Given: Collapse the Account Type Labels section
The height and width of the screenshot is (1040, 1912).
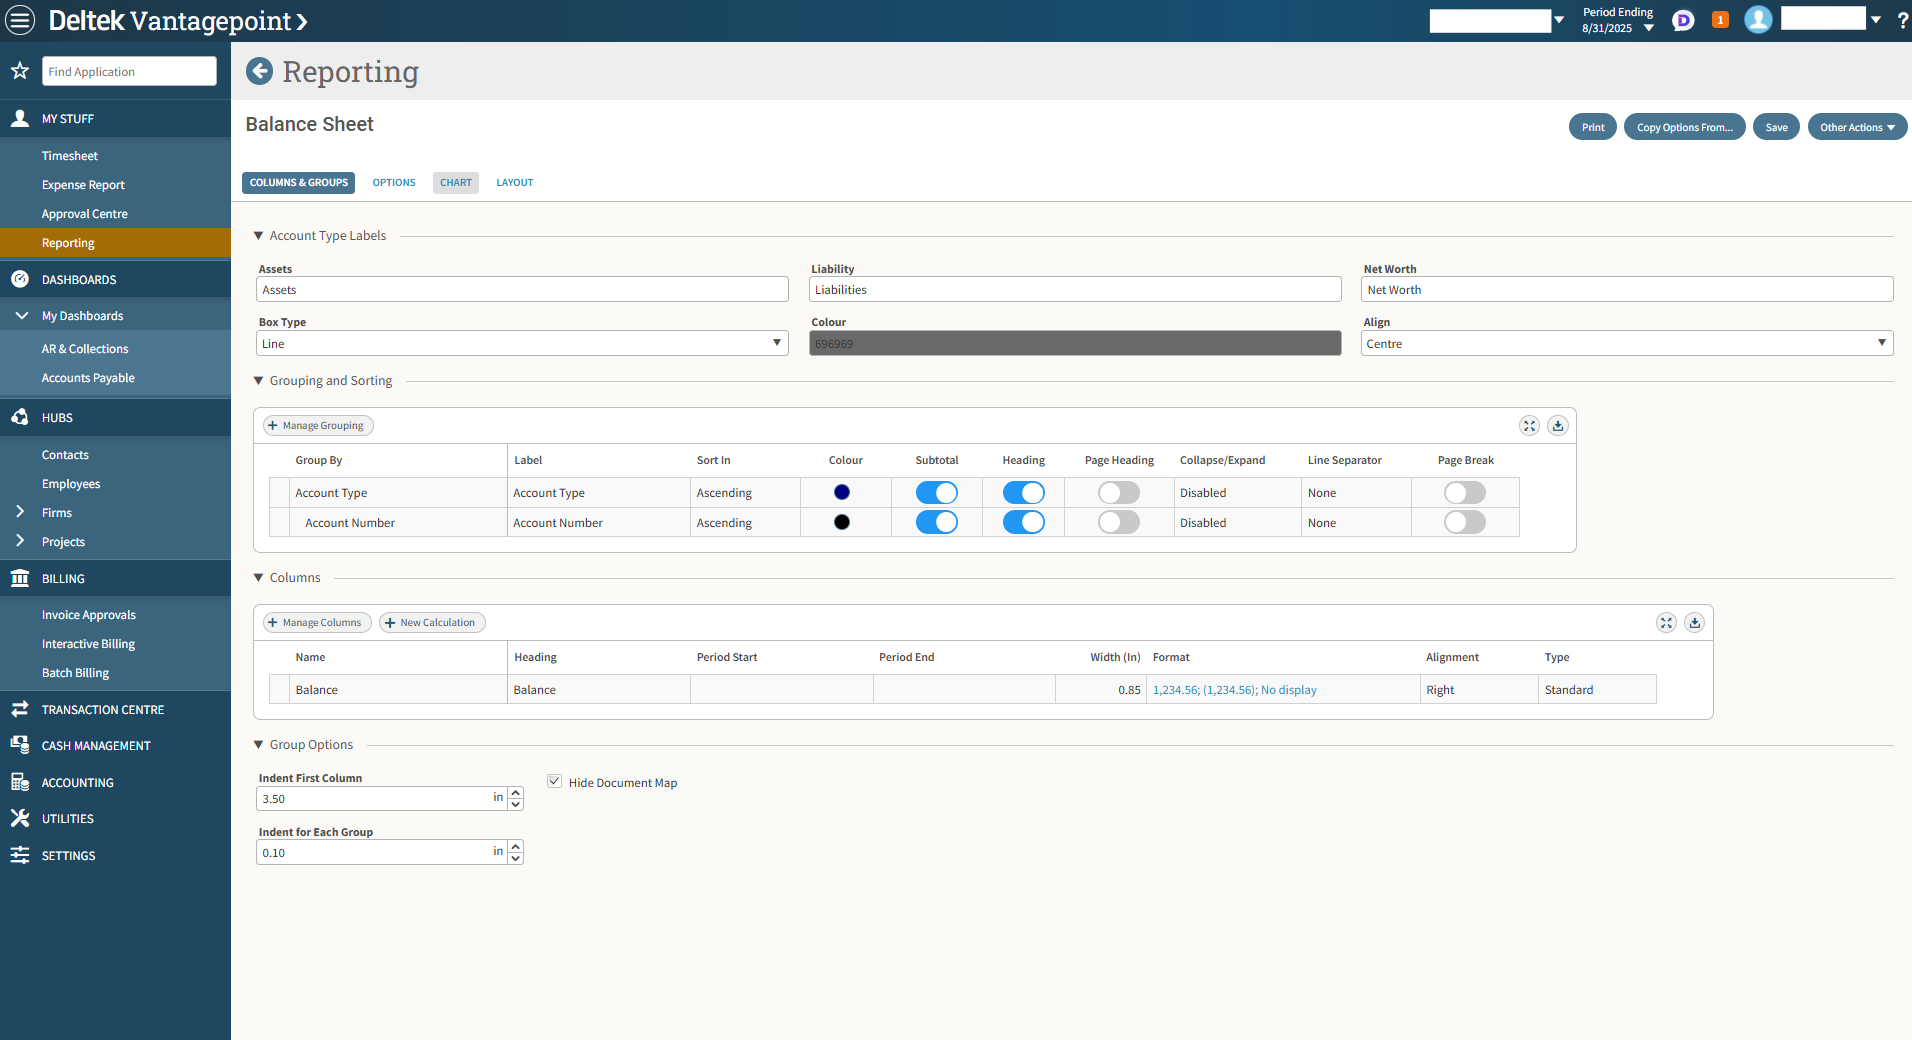Looking at the screenshot, I should point(259,236).
